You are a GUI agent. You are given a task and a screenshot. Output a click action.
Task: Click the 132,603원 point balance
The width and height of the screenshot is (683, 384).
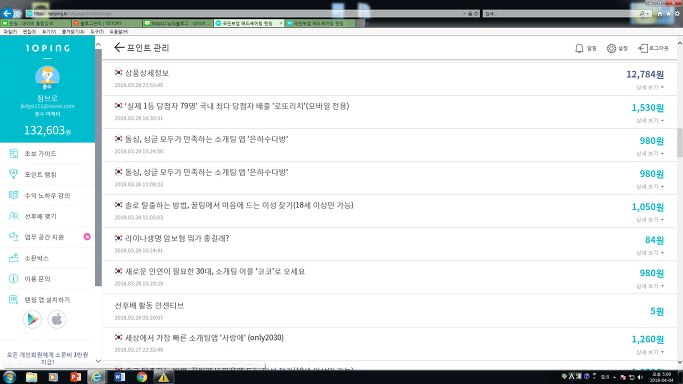coord(47,130)
